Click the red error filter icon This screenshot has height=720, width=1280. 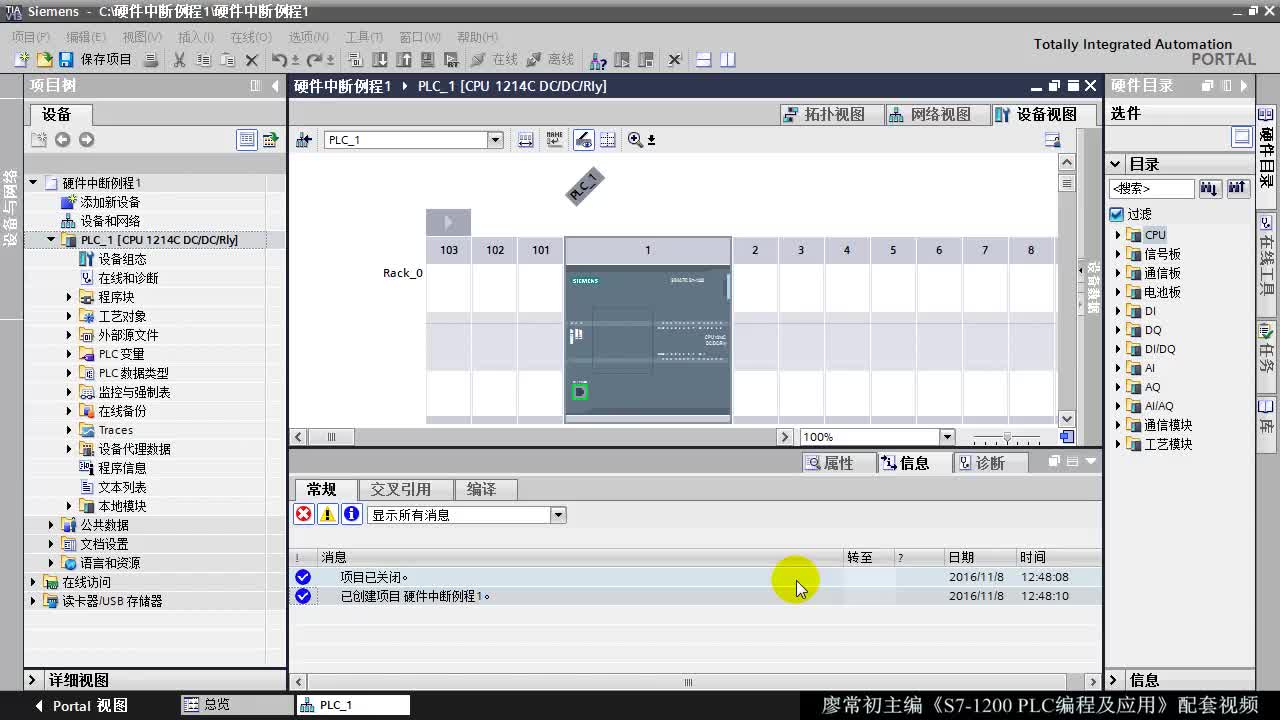click(303, 514)
